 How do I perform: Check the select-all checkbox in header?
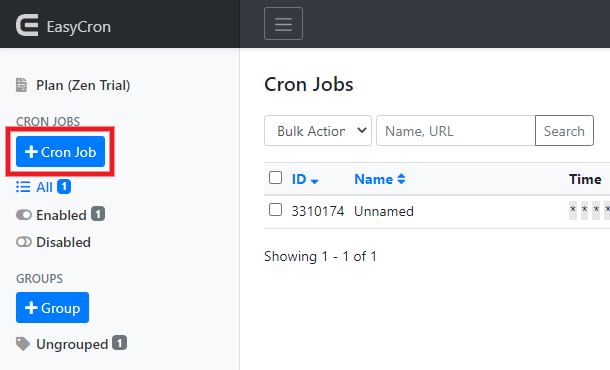point(275,178)
